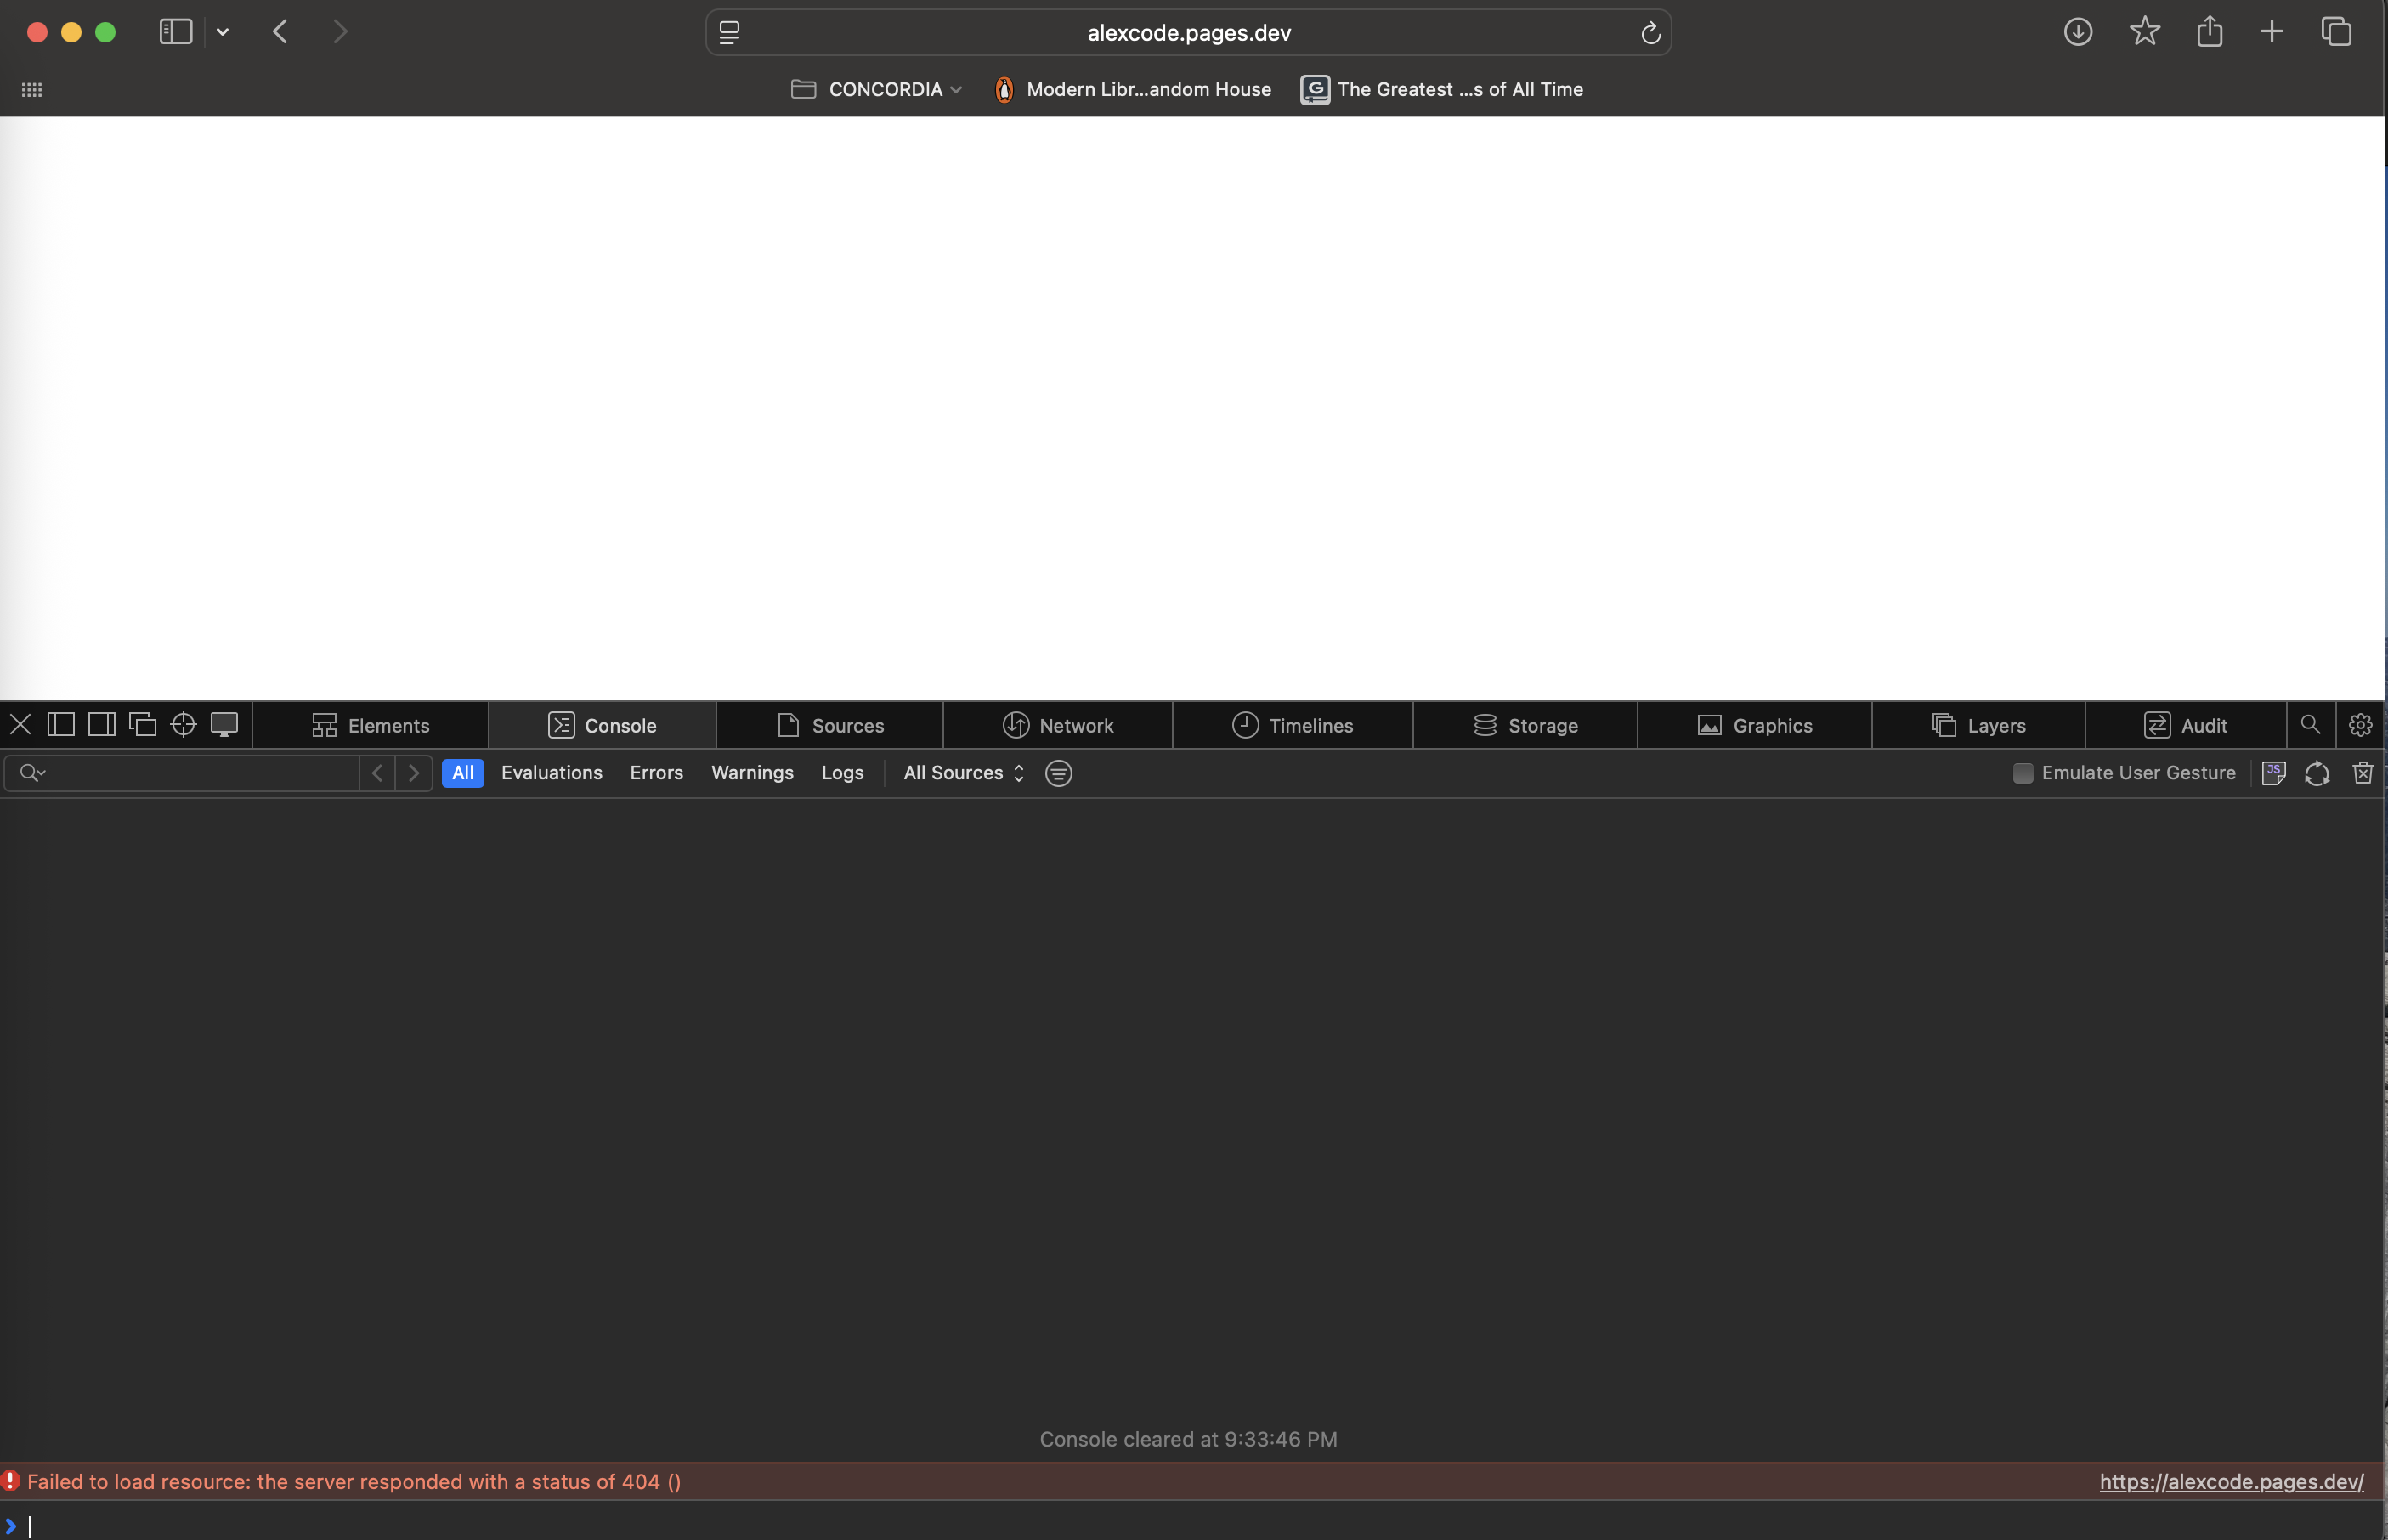Open the Web Inspector search magnifier
This screenshot has width=2388, height=1540.
[2310, 725]
